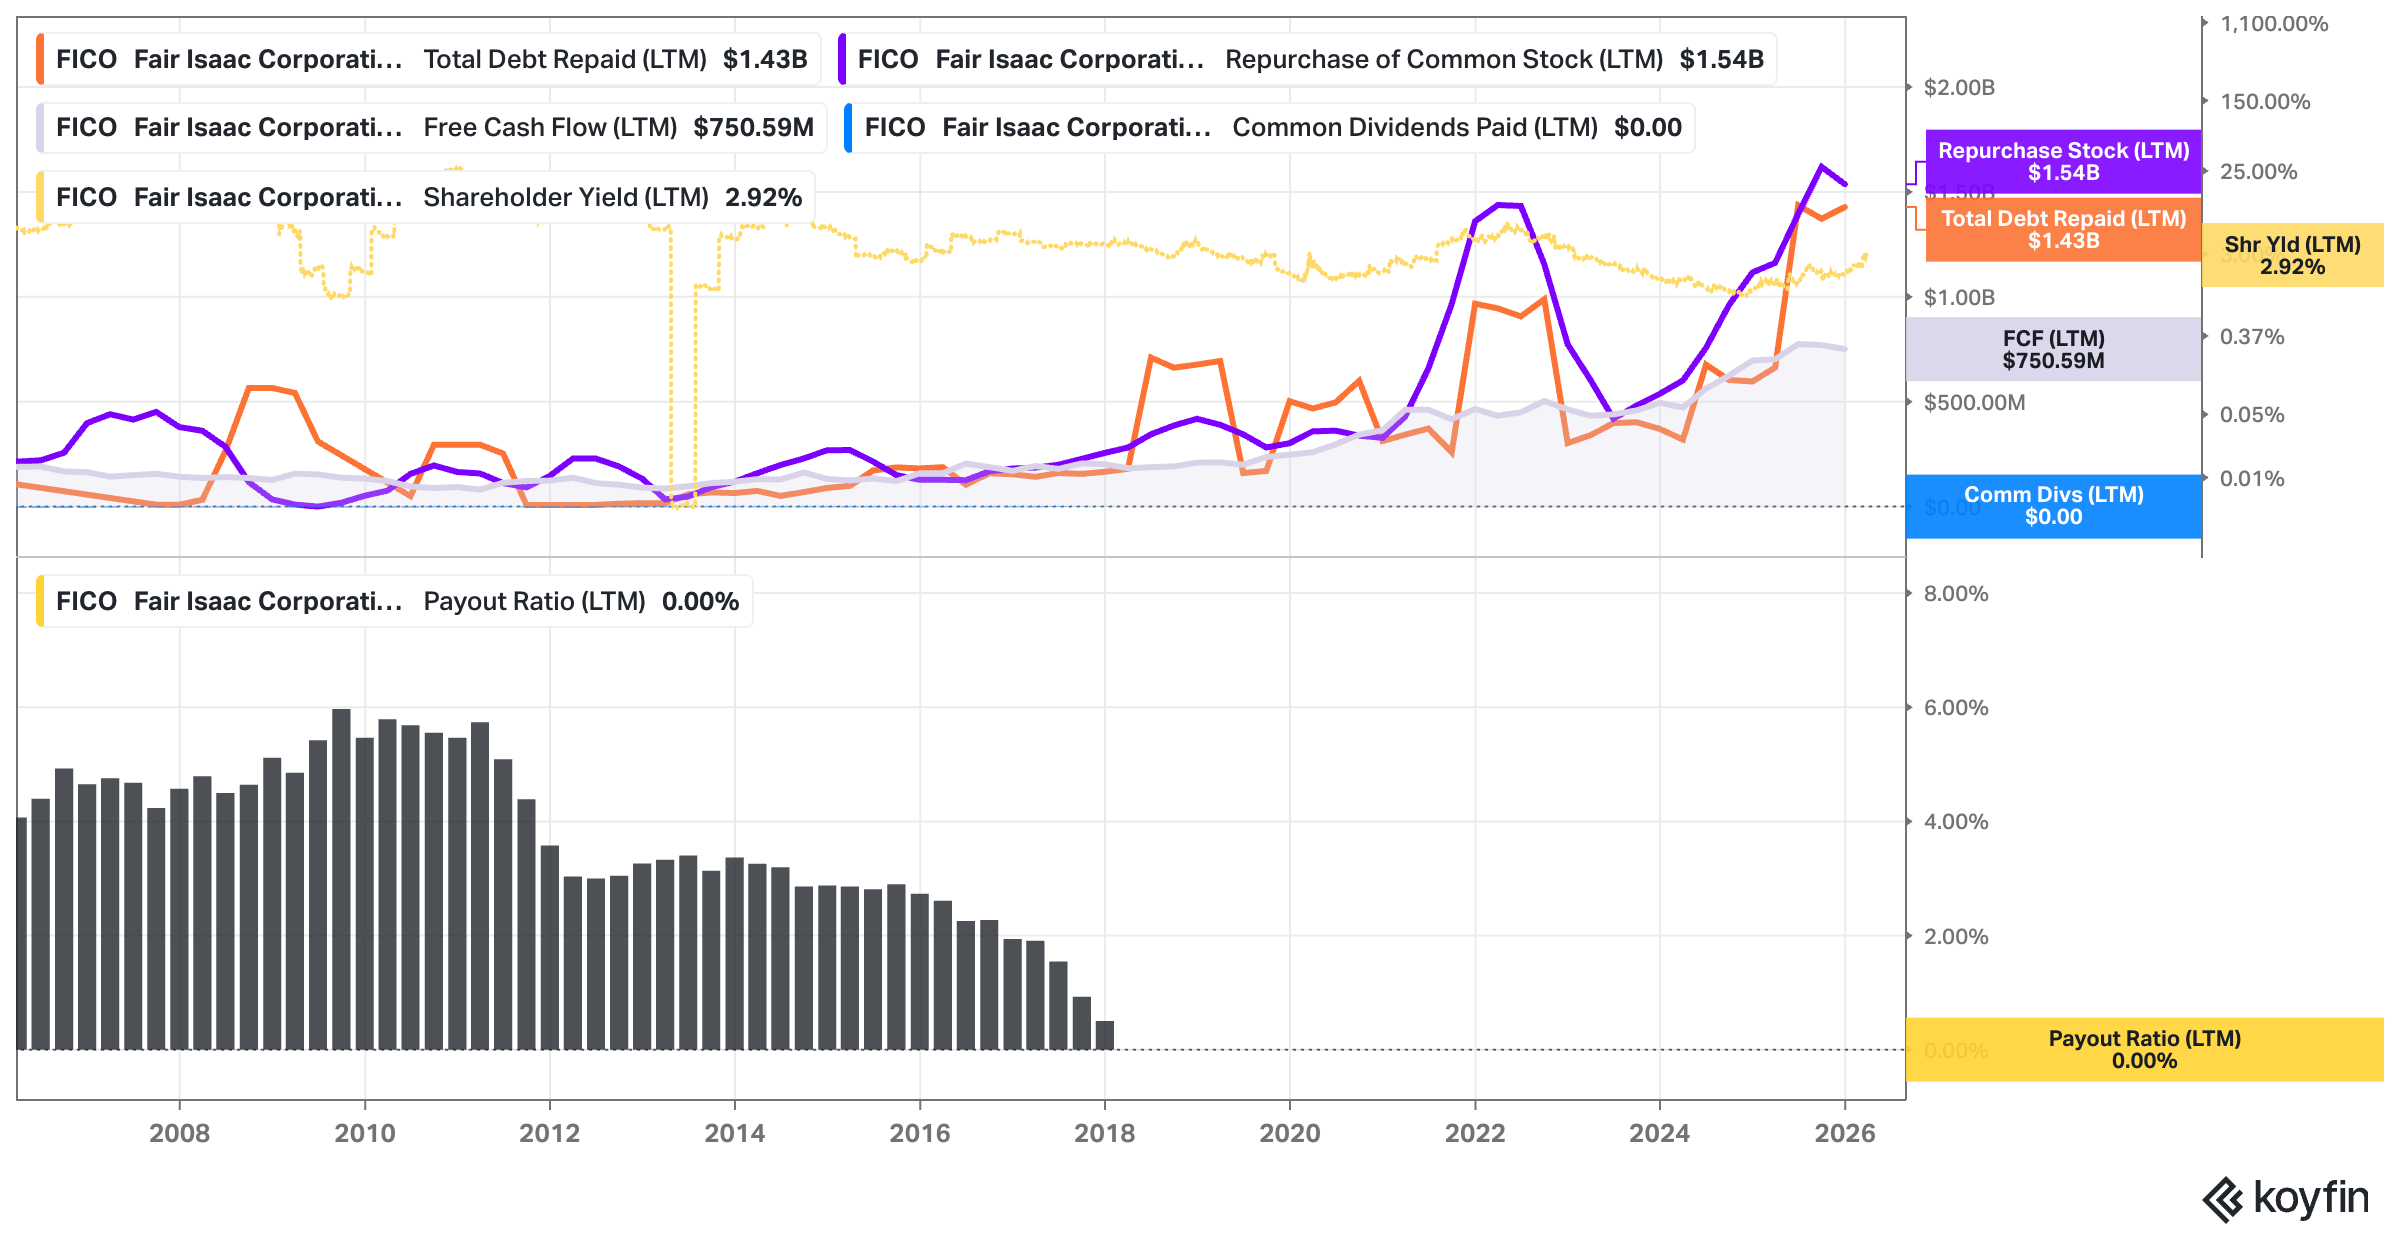Click the 2018 timeline marker

[1104, 1133]
